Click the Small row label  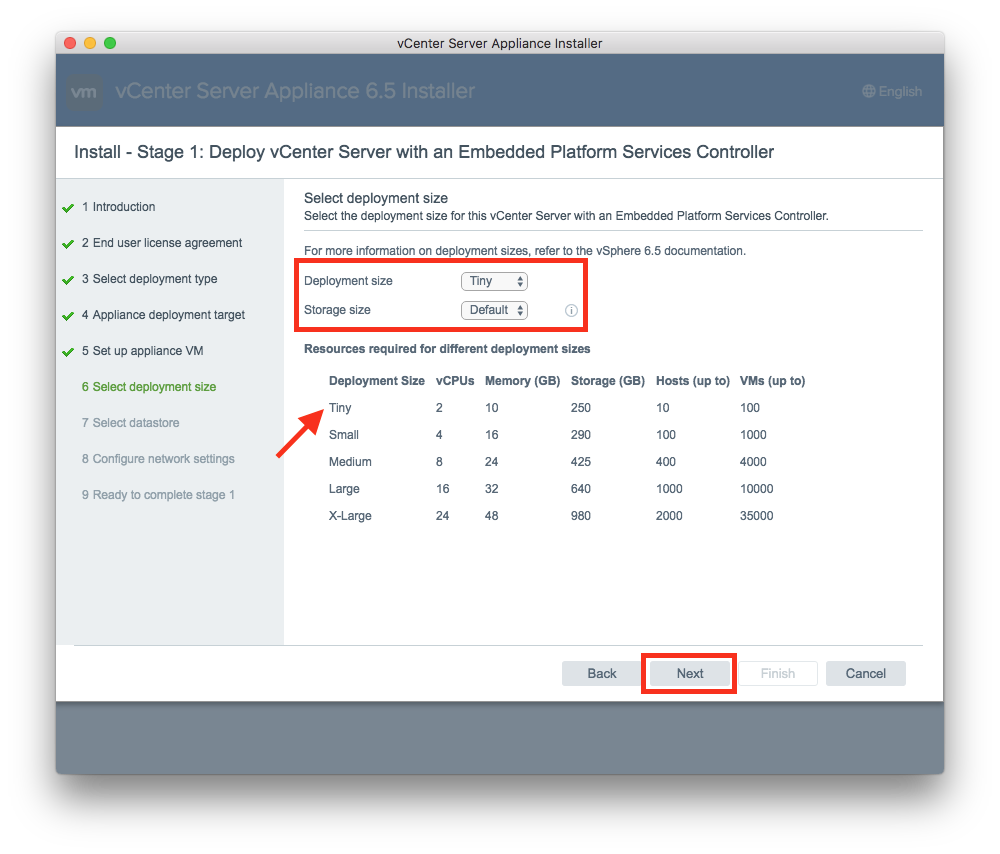344,435
